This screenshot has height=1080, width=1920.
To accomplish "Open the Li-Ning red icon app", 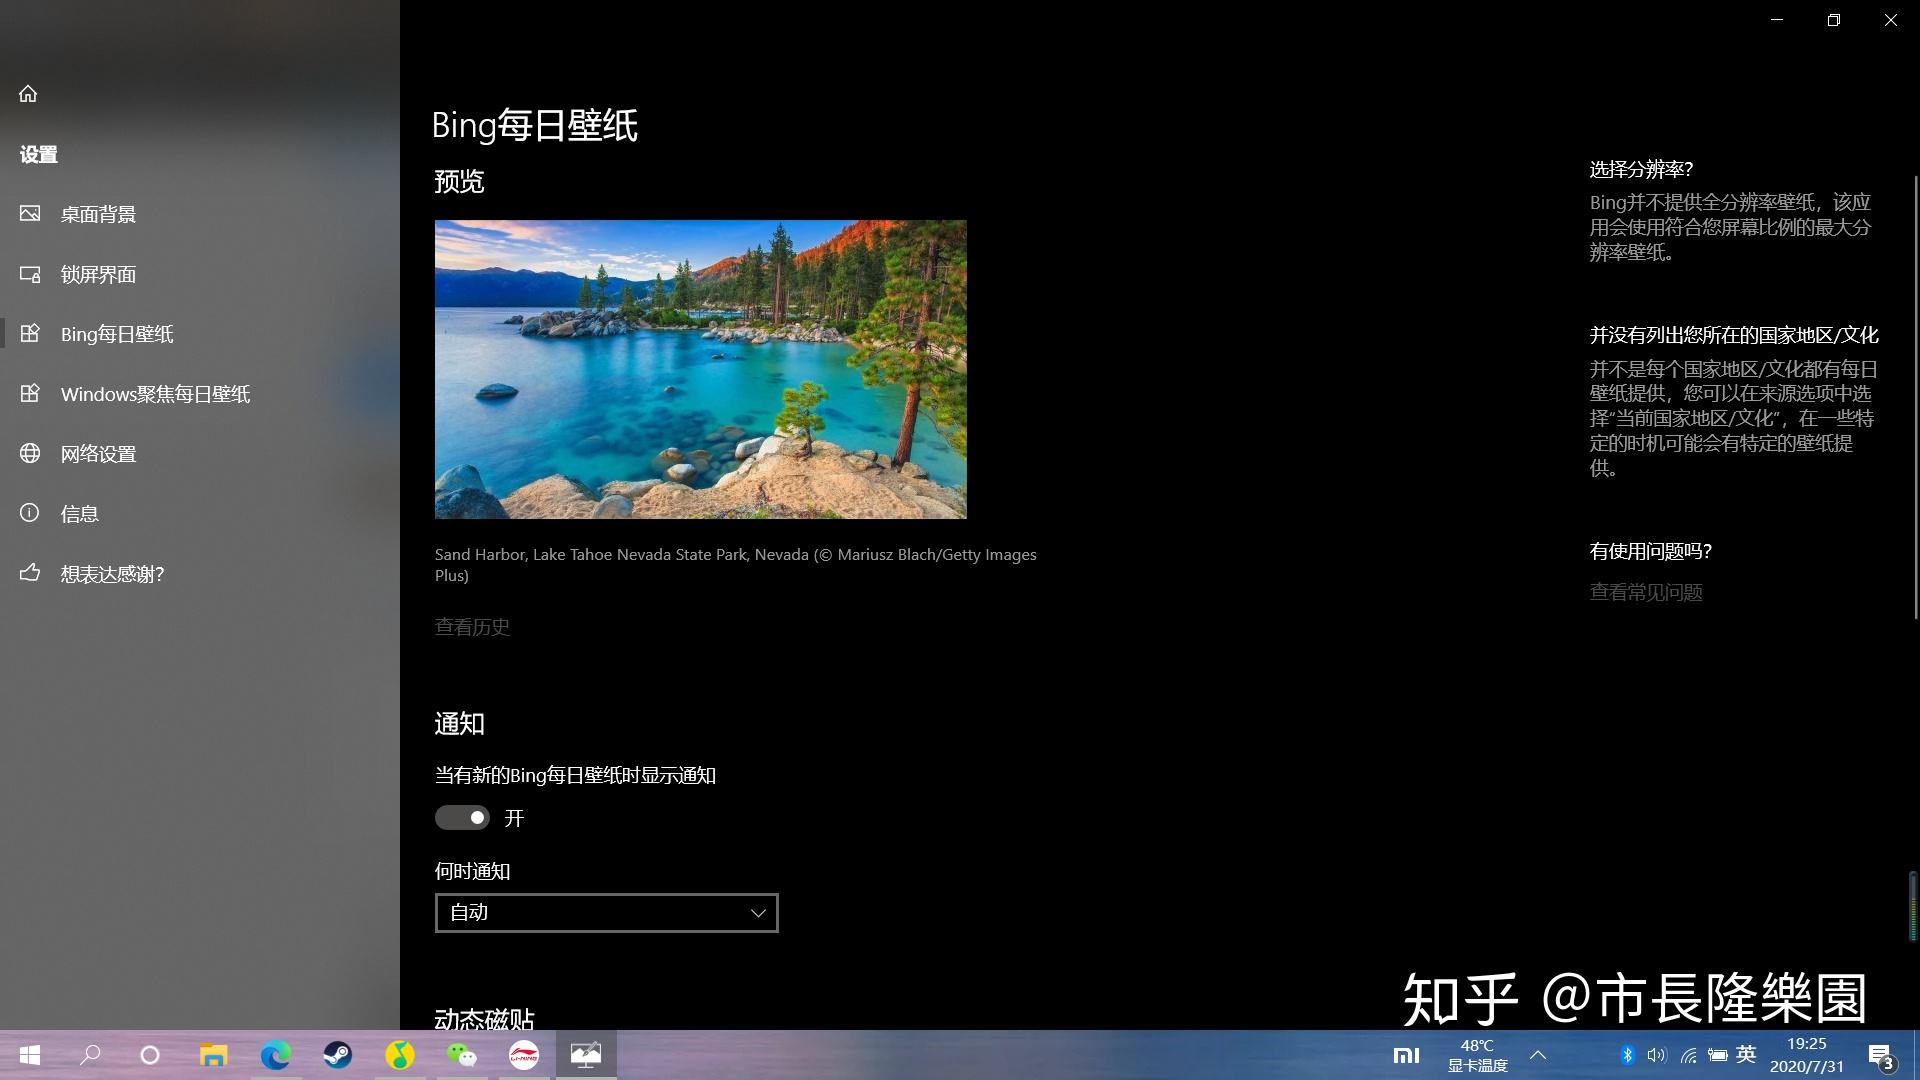I will [x=524, y=1055].
